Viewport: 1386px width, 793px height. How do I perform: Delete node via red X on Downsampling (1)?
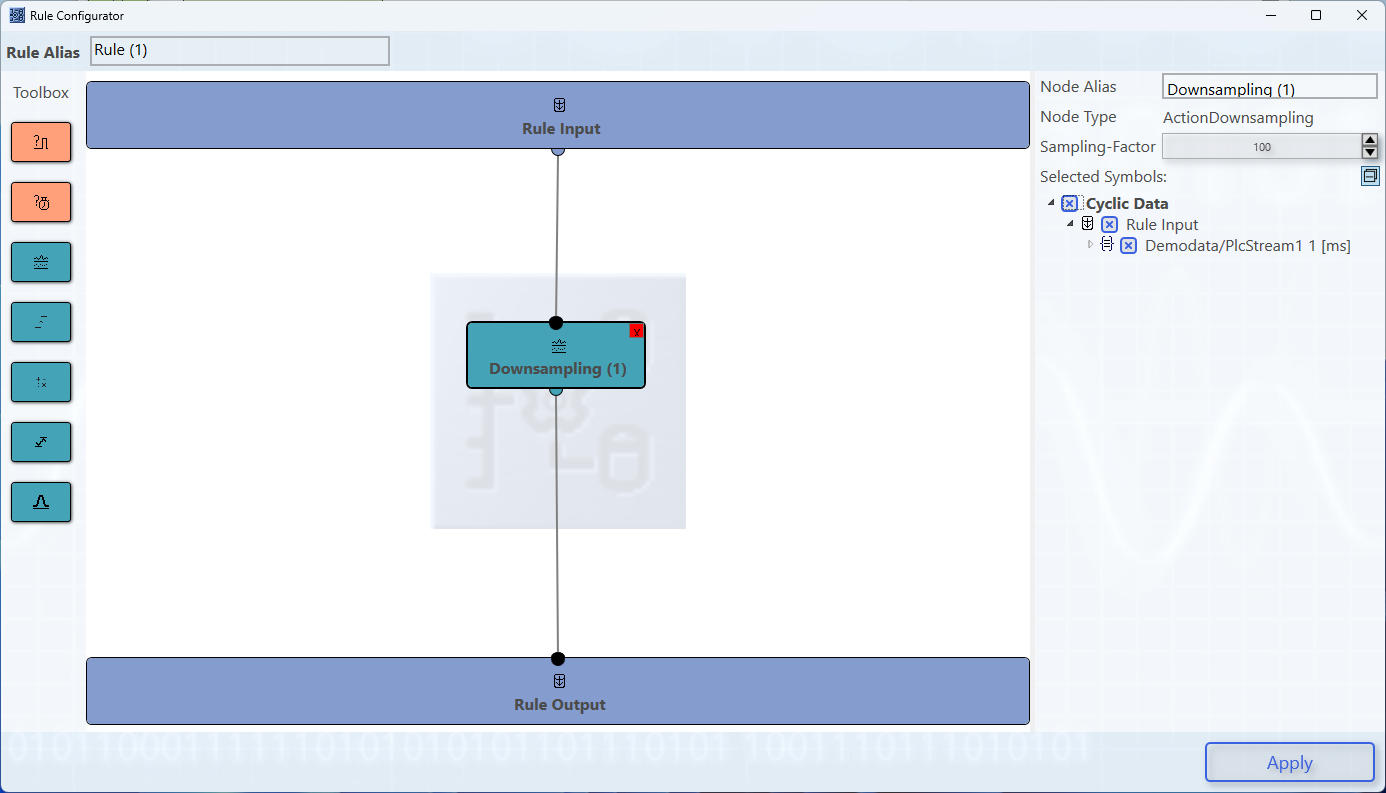(636, 331)
